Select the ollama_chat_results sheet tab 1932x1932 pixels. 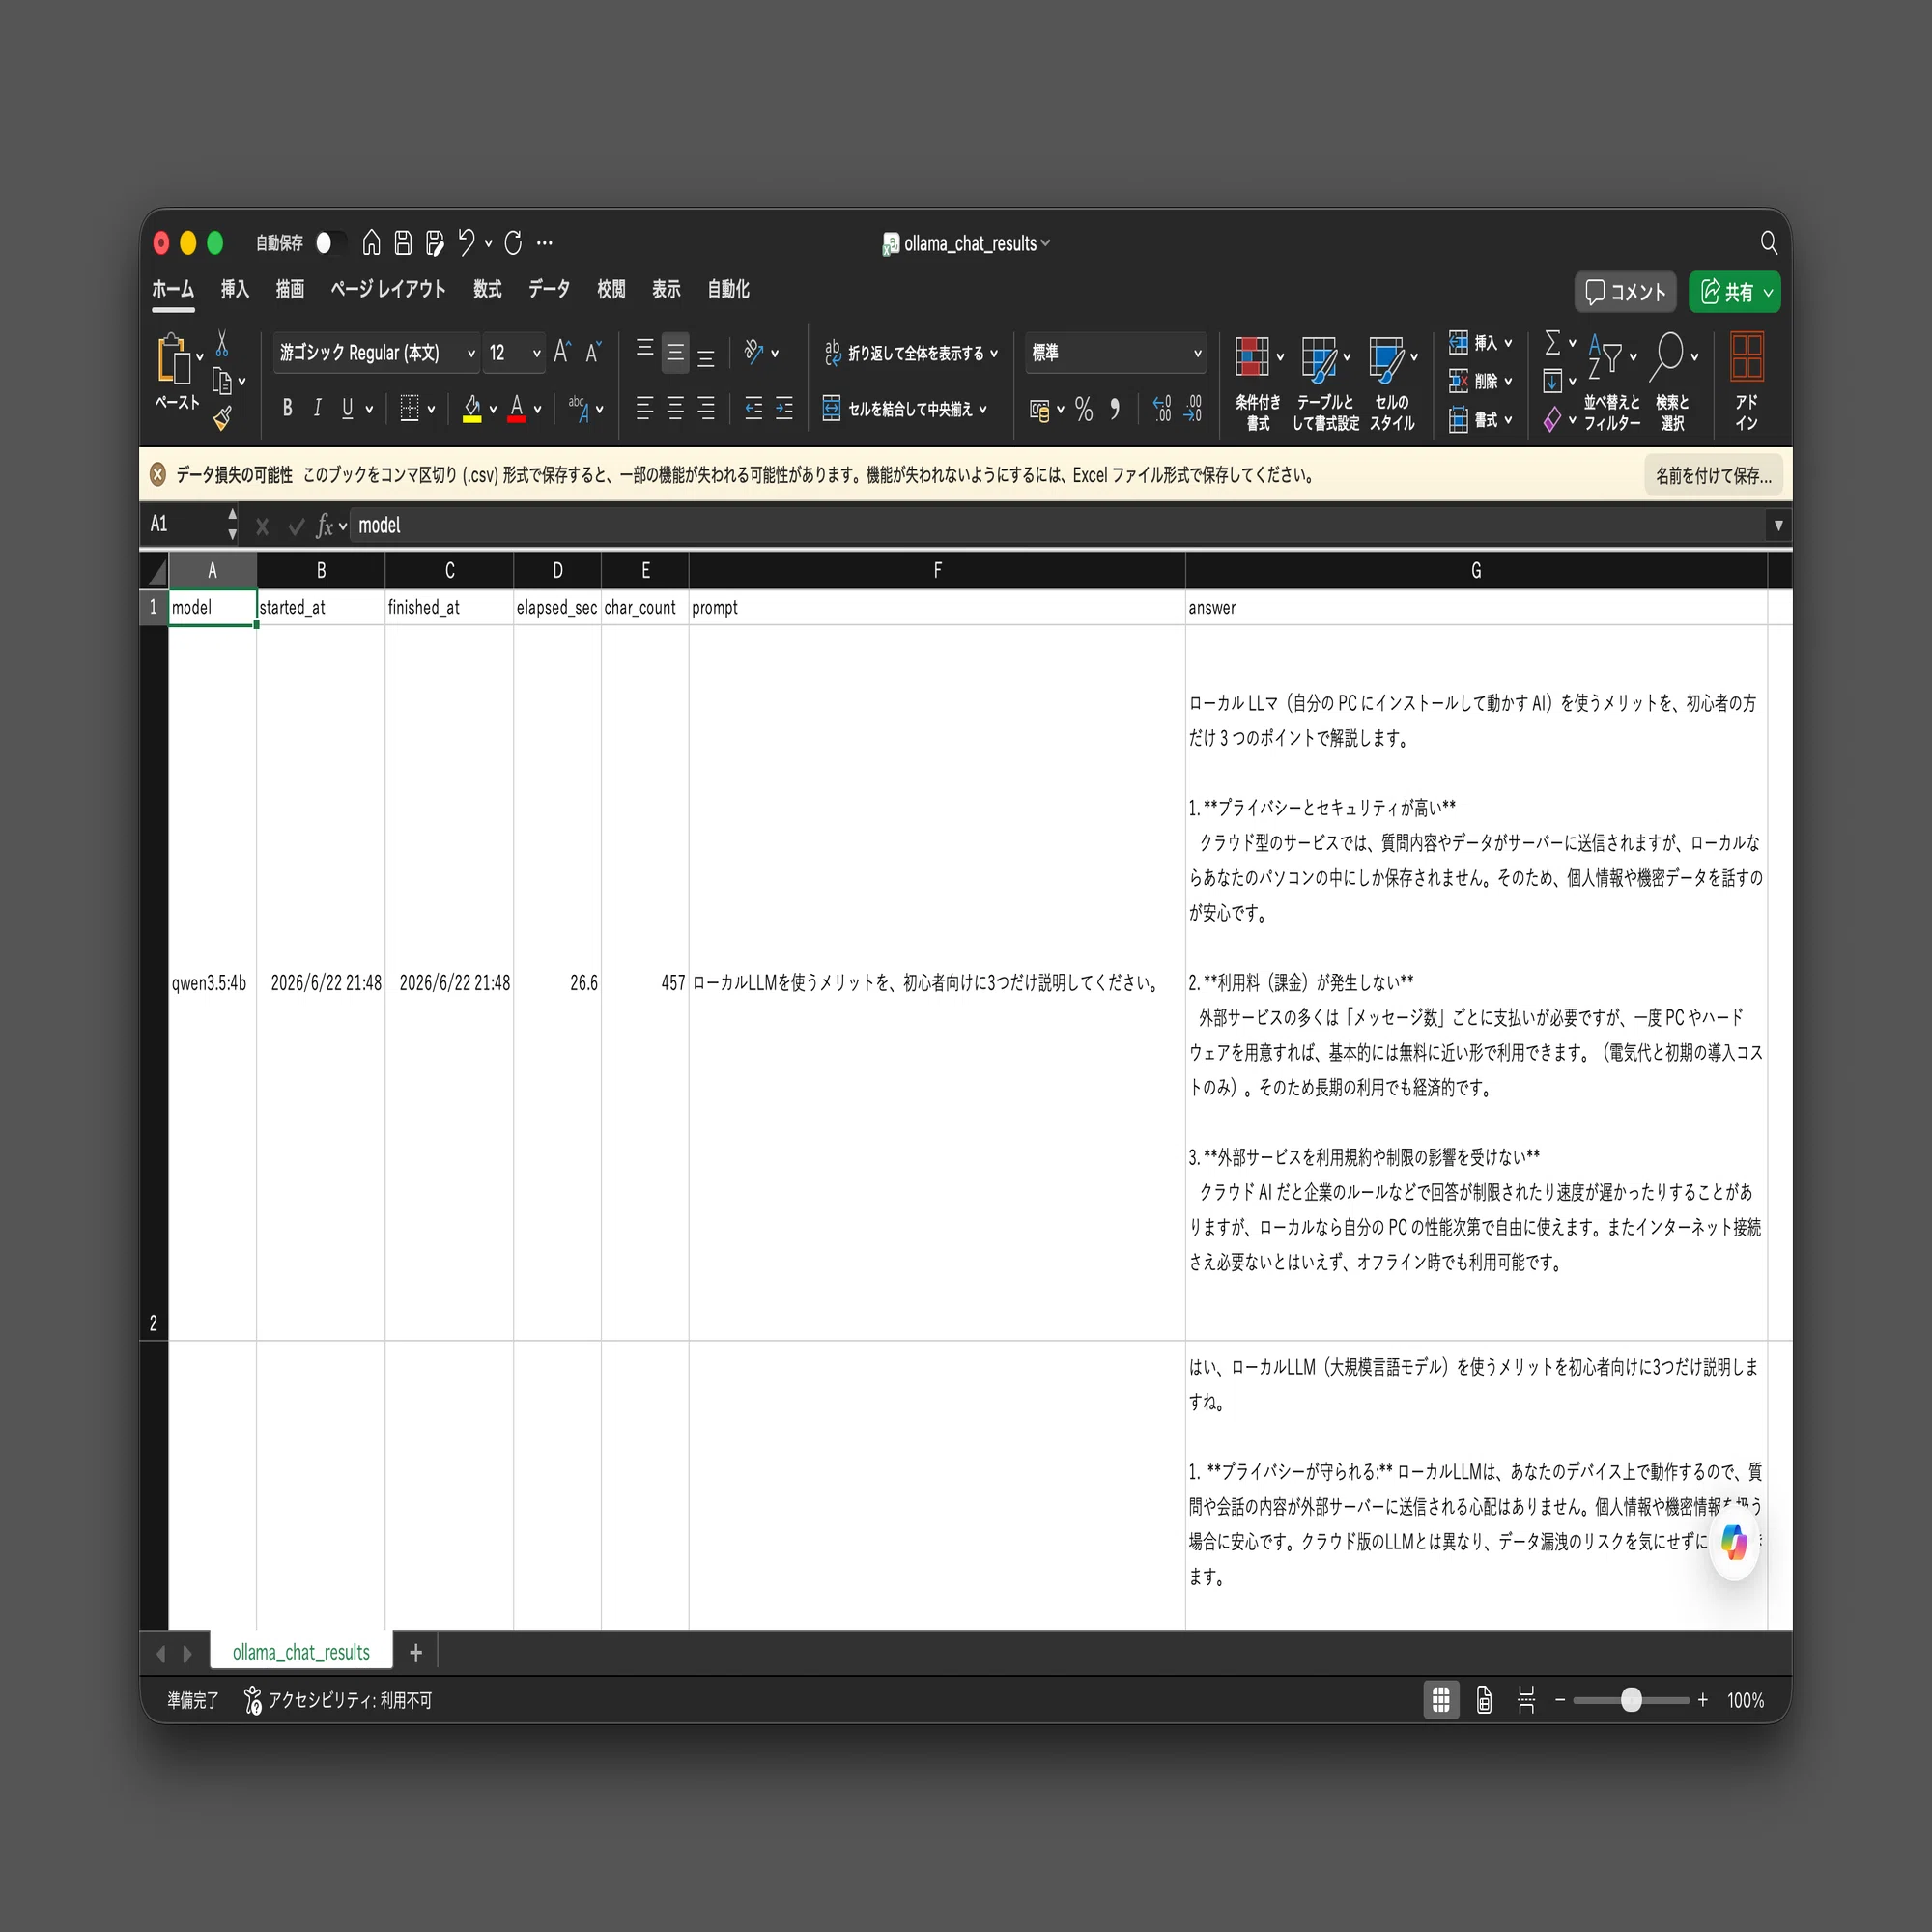coord(301,1652)
